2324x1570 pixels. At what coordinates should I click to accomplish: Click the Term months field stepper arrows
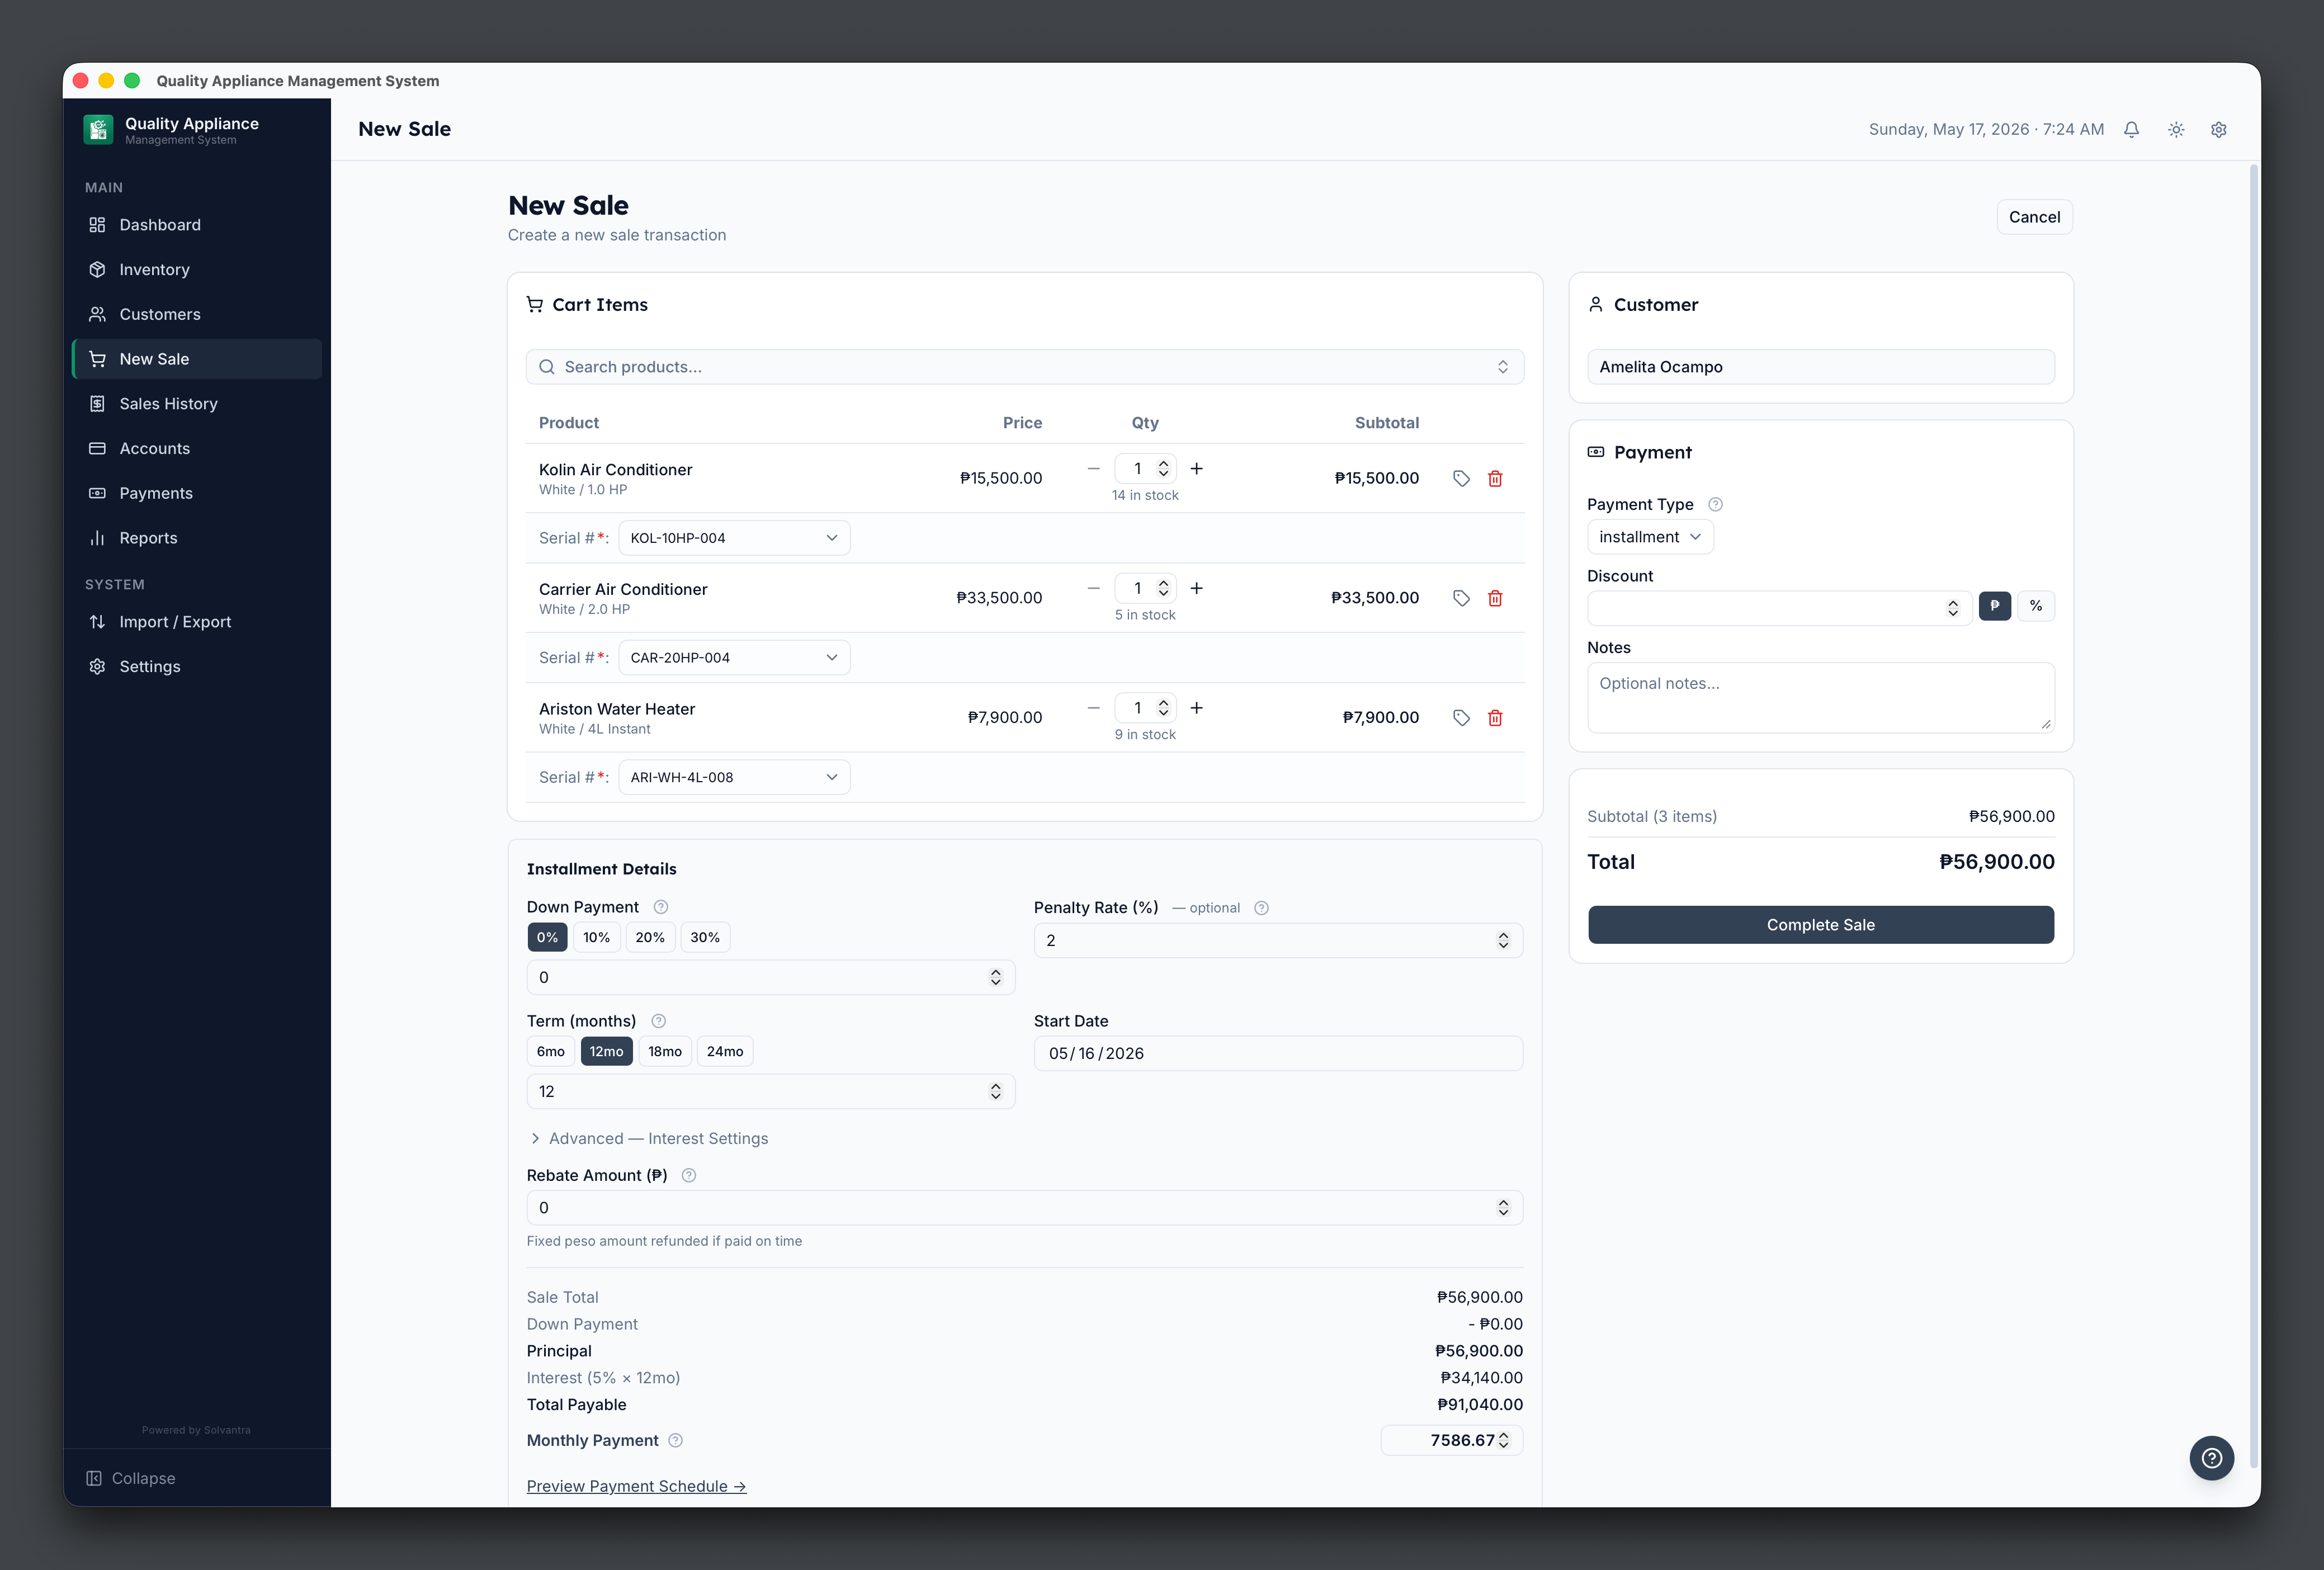point(995,1091)
